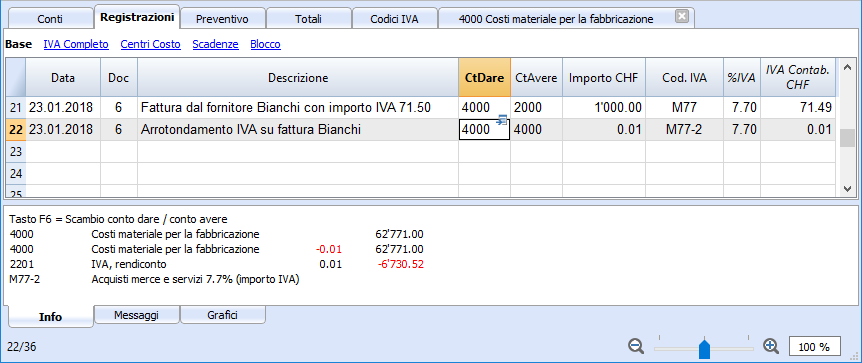
Task: Click the zoom in magnifier icon
Action: tap(771, 346)
